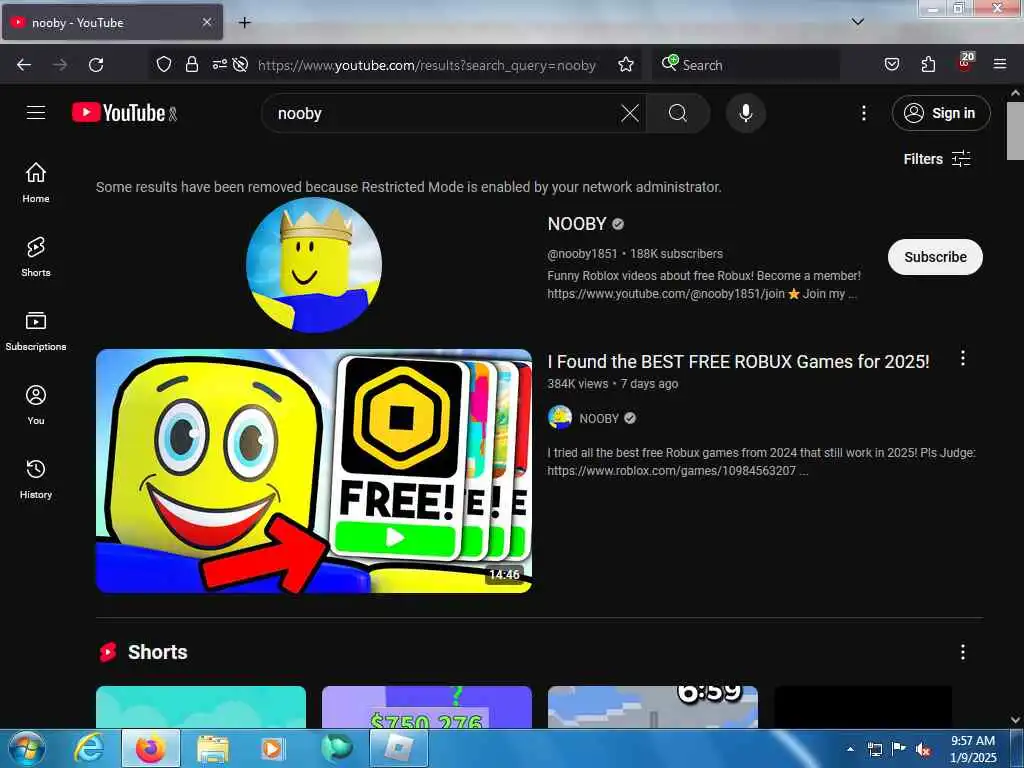Reload the page
Image resolution: width=1024 pixels, height=768 pixels.
(96, 65)
